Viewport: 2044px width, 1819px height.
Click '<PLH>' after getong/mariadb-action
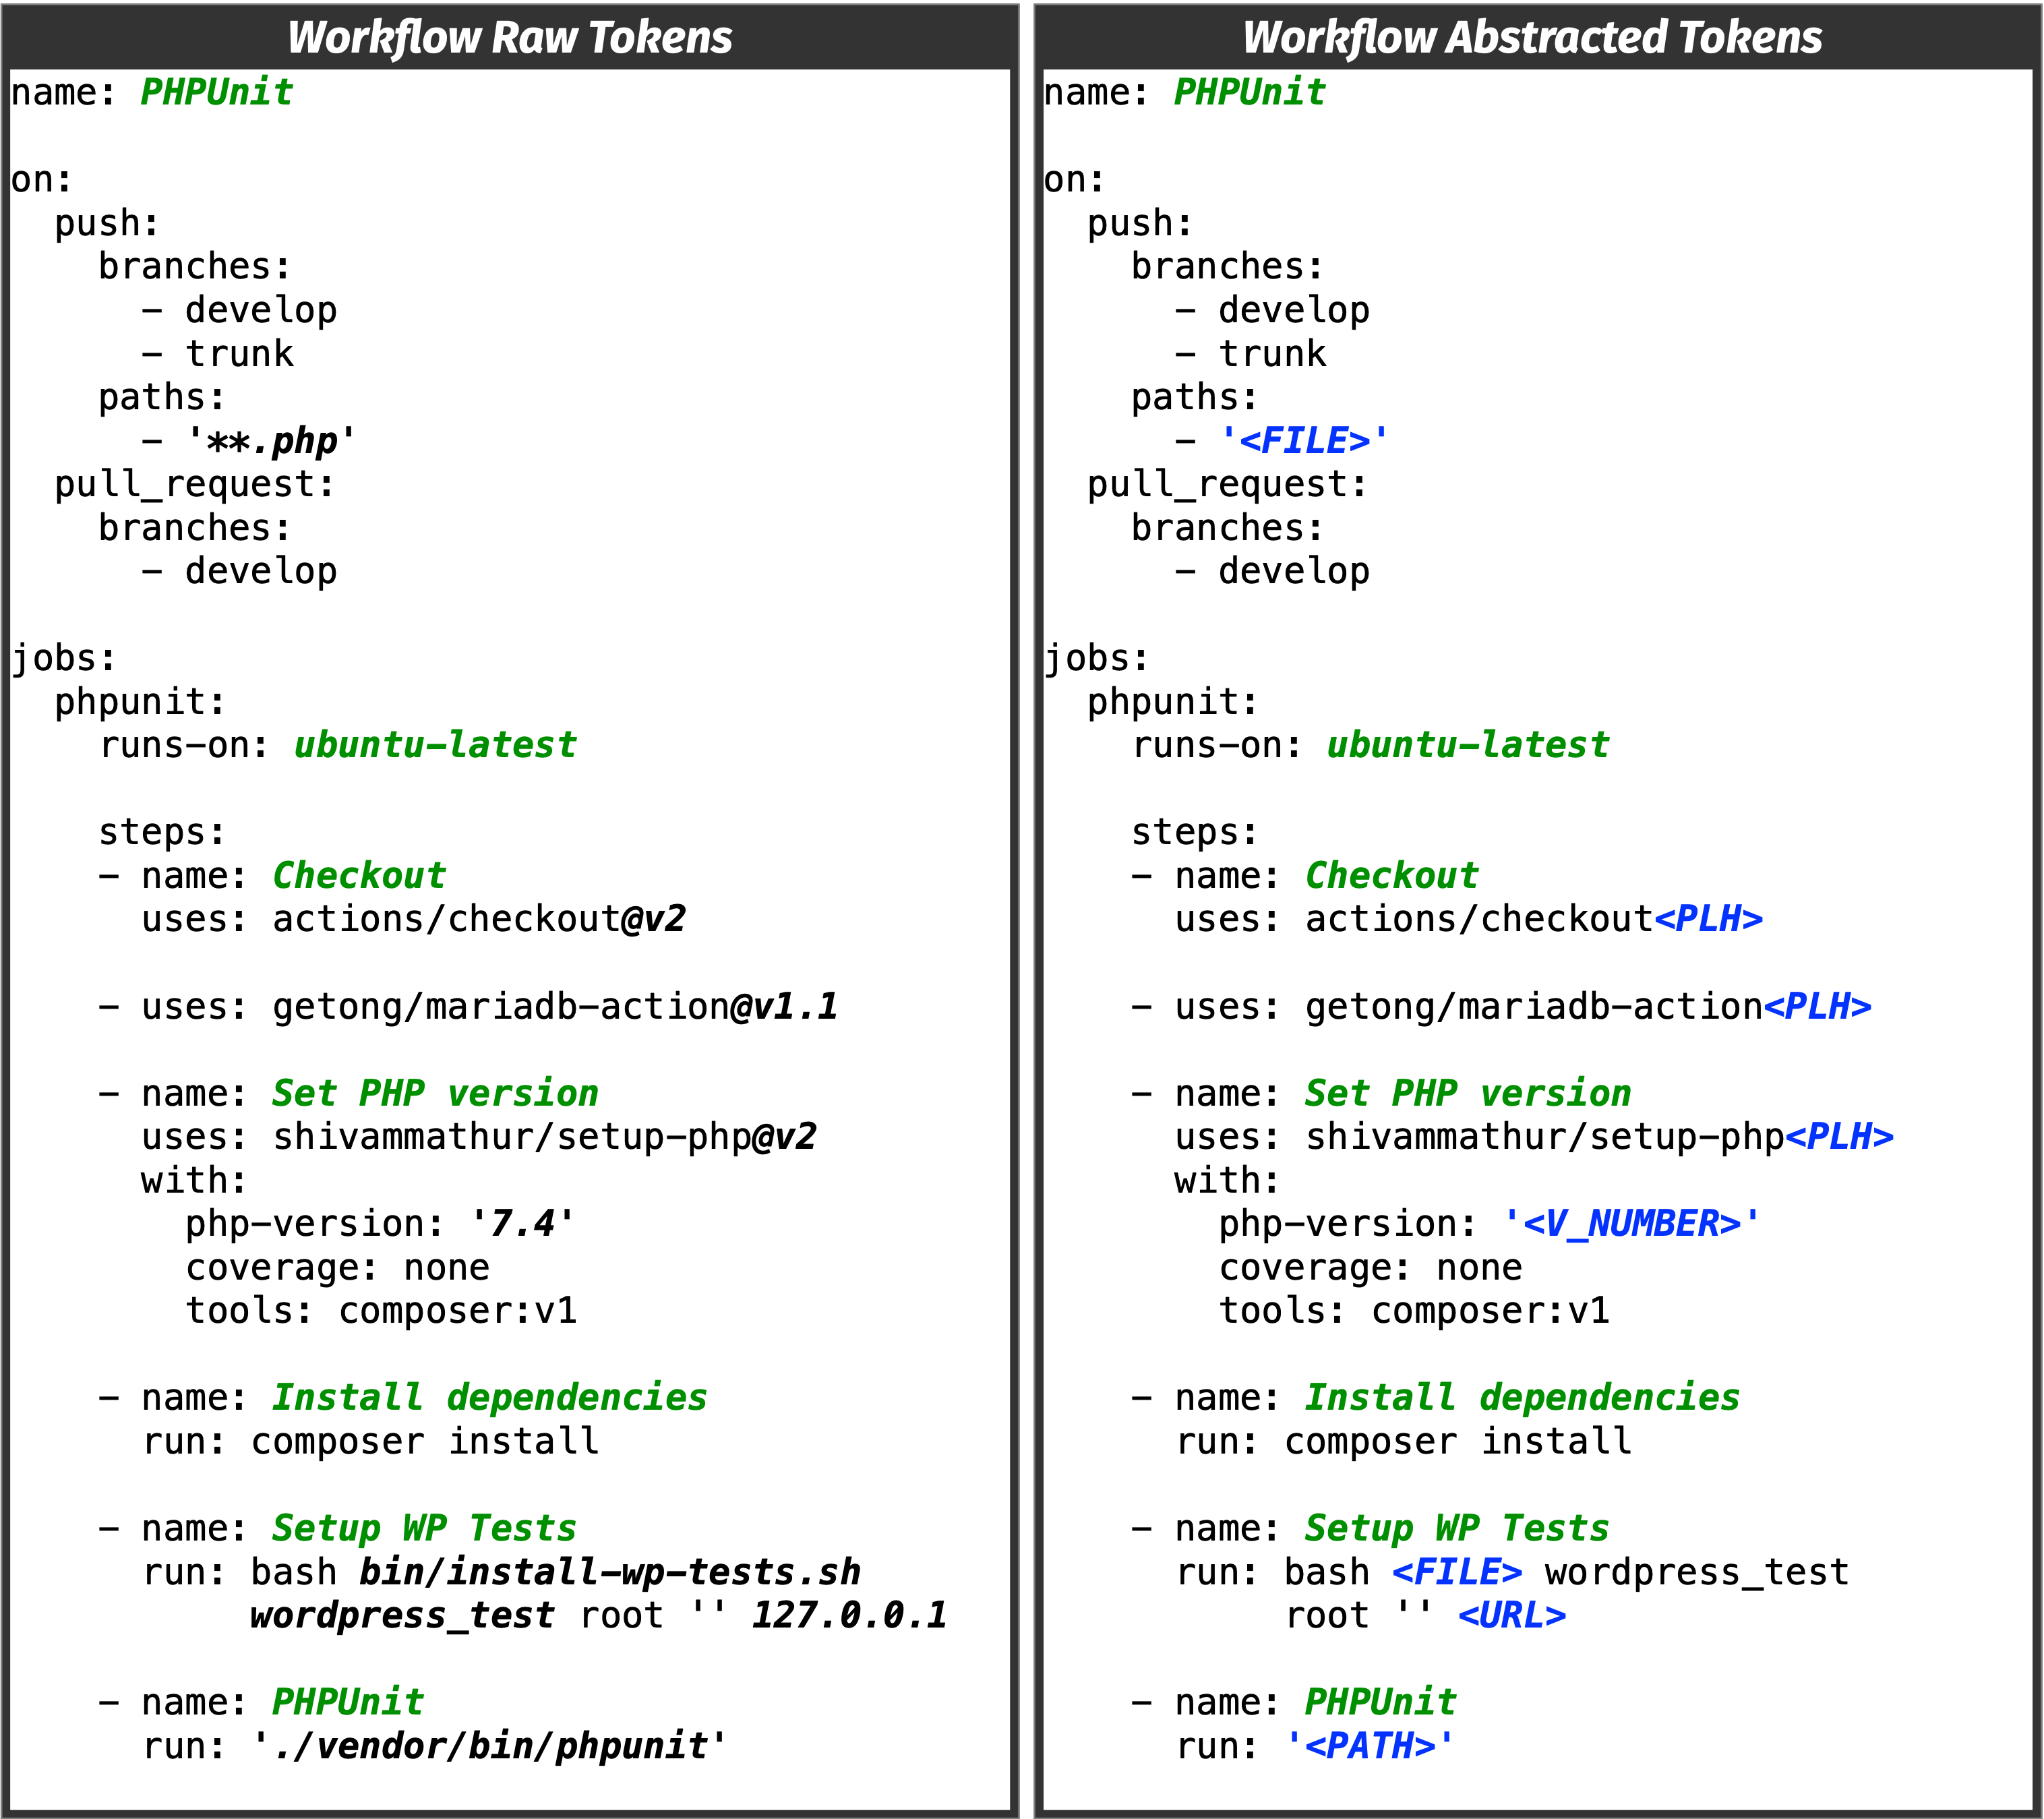pyautogui.click(x=1817, y=1006)
